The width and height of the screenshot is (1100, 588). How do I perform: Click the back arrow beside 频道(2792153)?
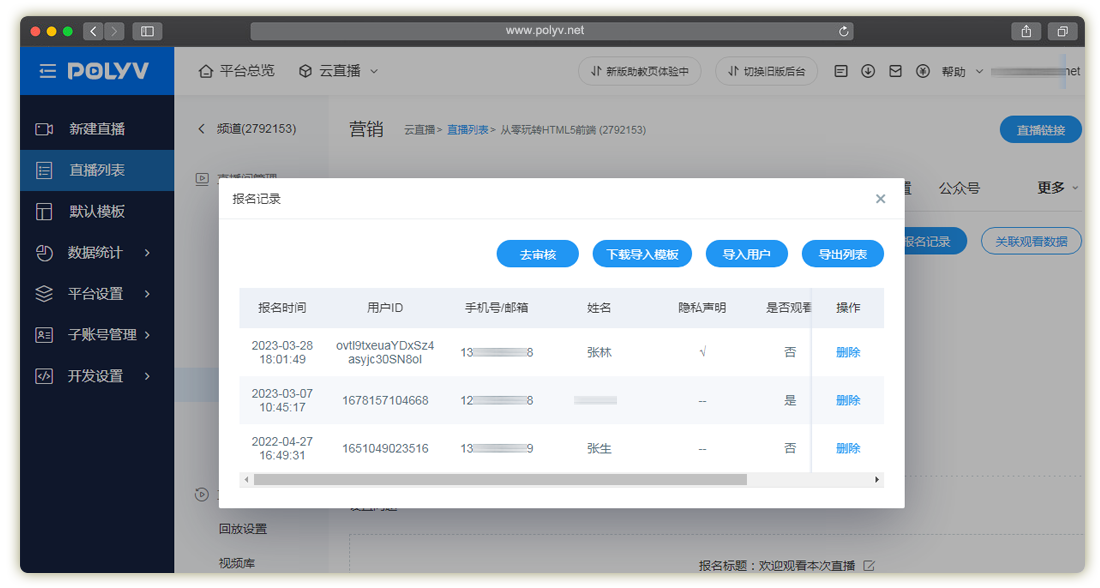(x=201, y=129)
